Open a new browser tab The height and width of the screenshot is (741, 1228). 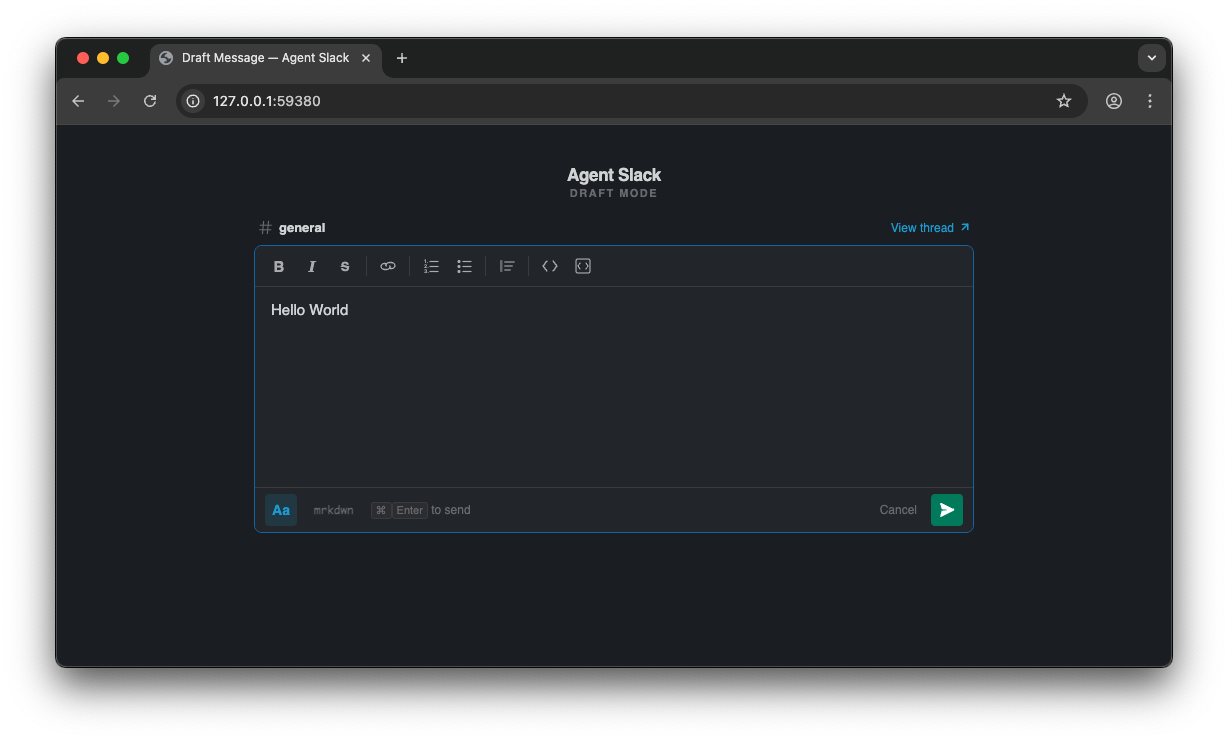coord(402,58)
